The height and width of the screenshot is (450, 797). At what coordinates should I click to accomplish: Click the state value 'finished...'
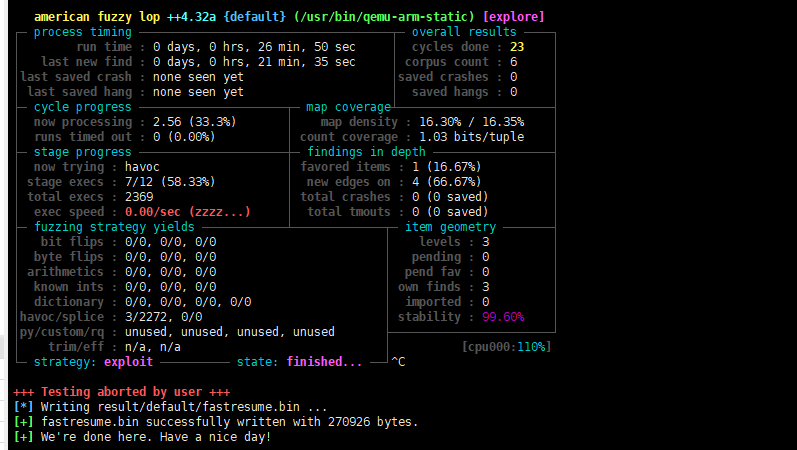324,362
